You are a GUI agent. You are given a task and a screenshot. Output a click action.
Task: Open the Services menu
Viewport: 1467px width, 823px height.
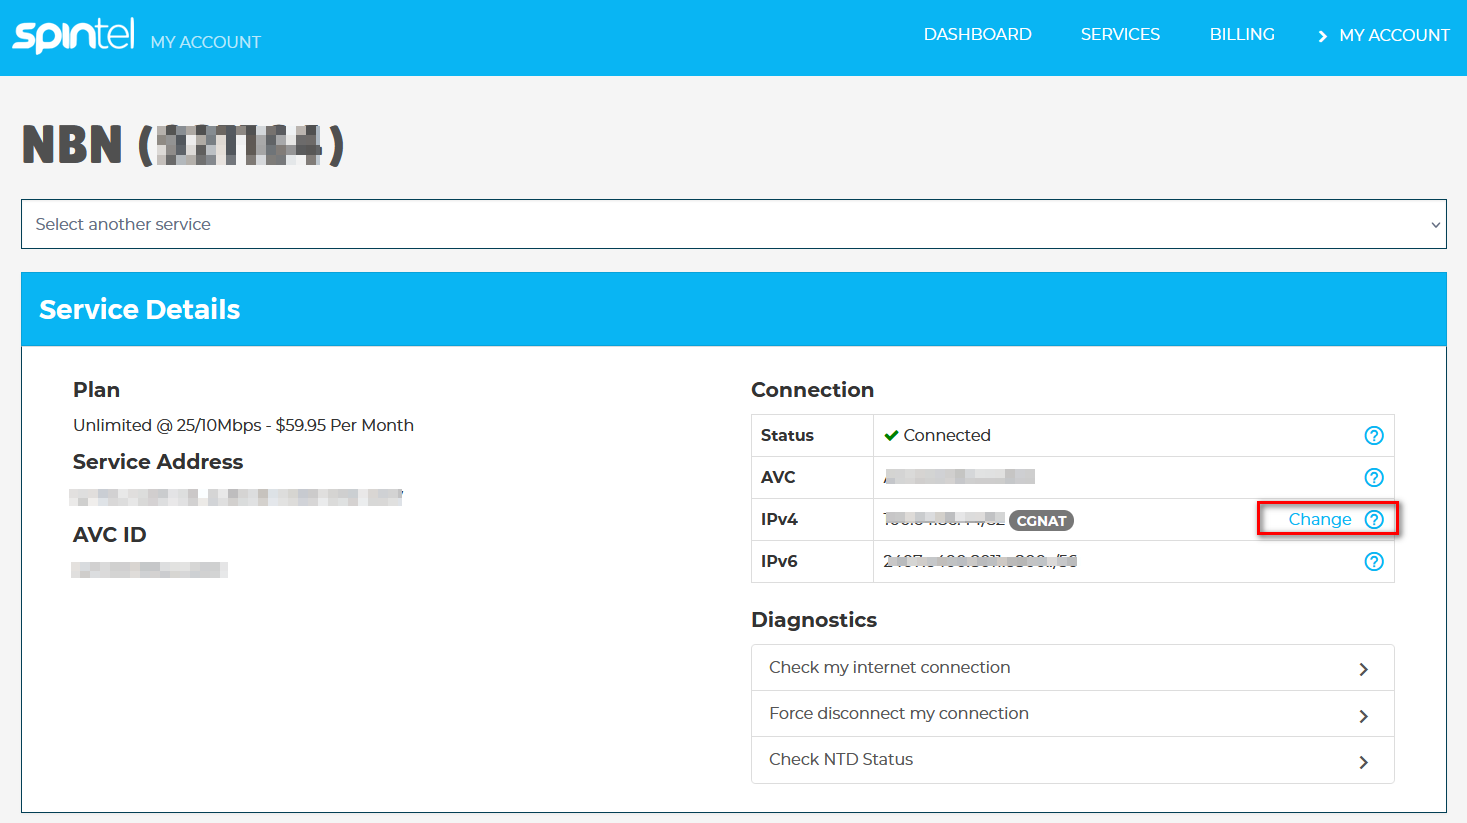click(1120, 34)
